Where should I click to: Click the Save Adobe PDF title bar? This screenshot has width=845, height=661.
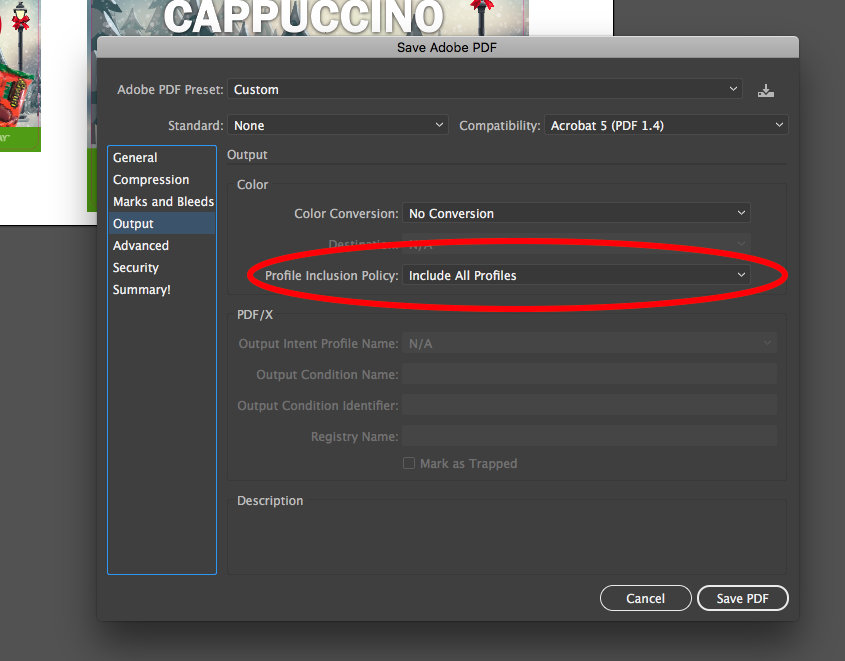pyautogui.click(x=447, y=47)
